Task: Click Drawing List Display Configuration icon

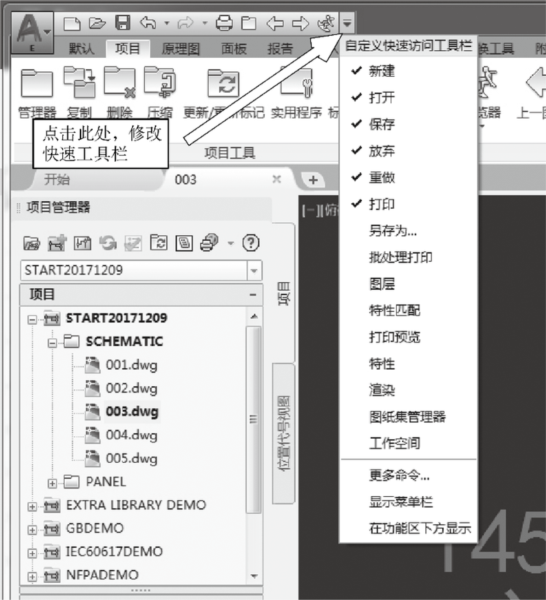Action: point(184,243)
